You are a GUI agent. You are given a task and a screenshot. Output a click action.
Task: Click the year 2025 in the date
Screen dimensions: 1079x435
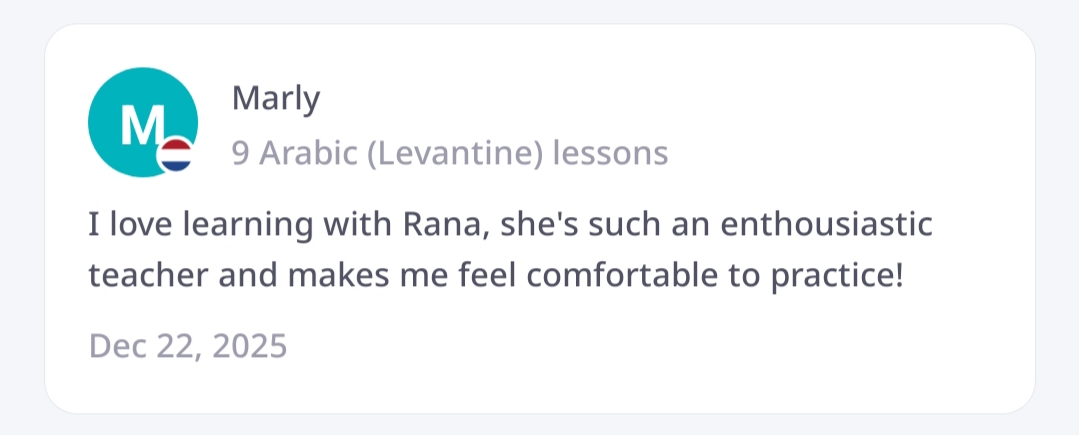click(250, 345)
